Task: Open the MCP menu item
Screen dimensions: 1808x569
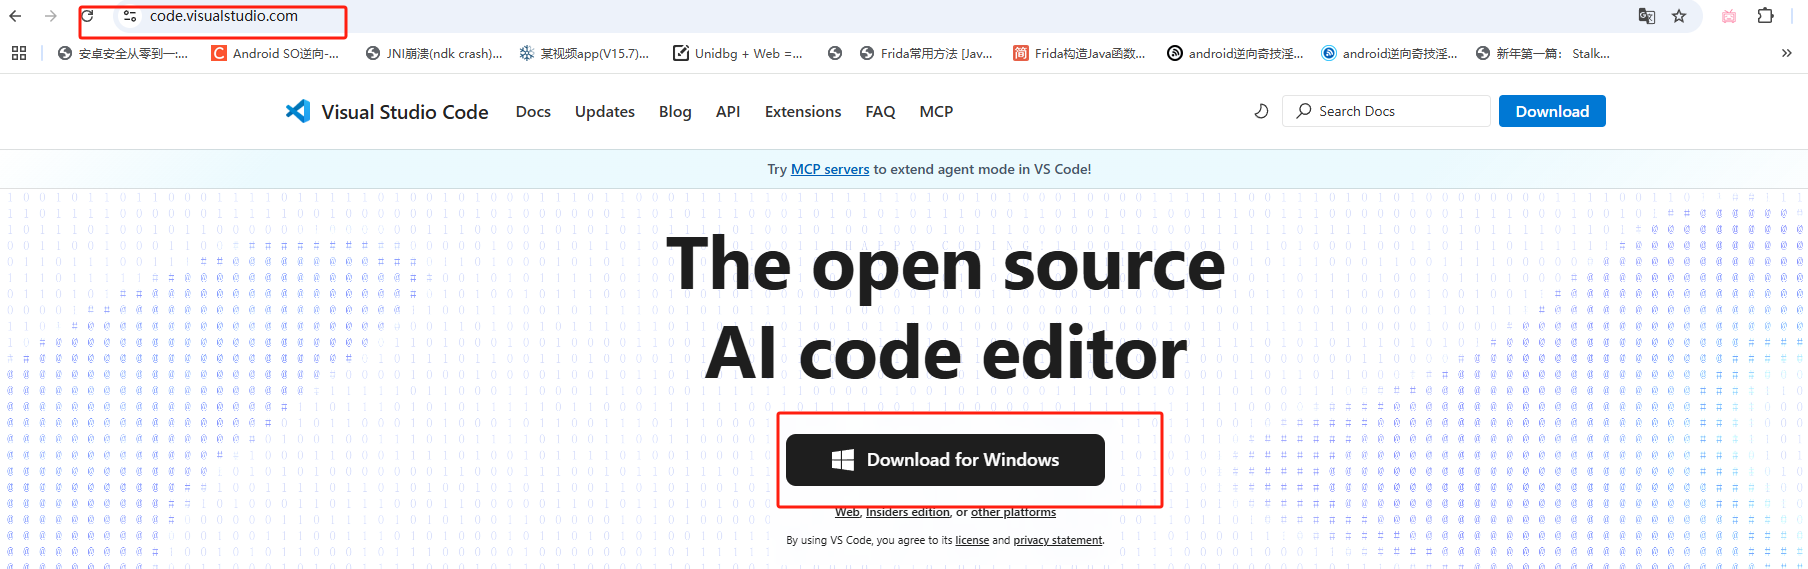Action: [936, 112]
